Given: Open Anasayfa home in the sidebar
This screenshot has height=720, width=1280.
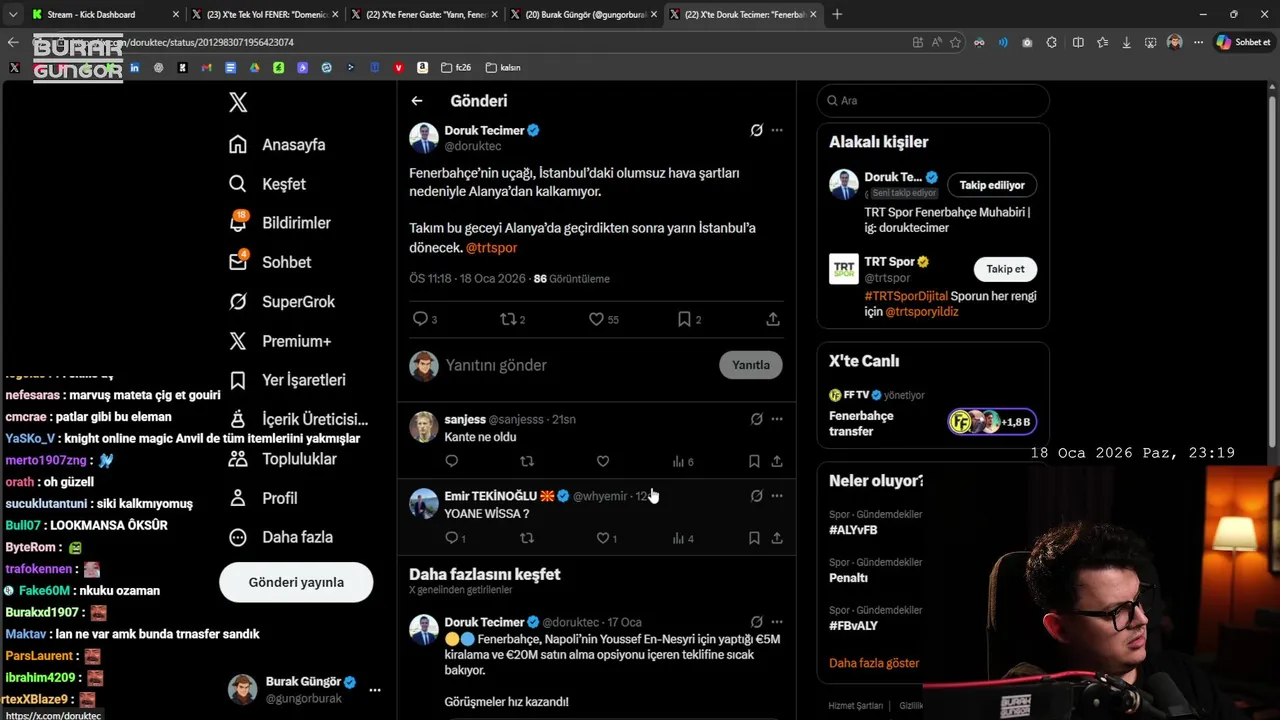Looking at the screenshot, I should (x=277, y=145).
